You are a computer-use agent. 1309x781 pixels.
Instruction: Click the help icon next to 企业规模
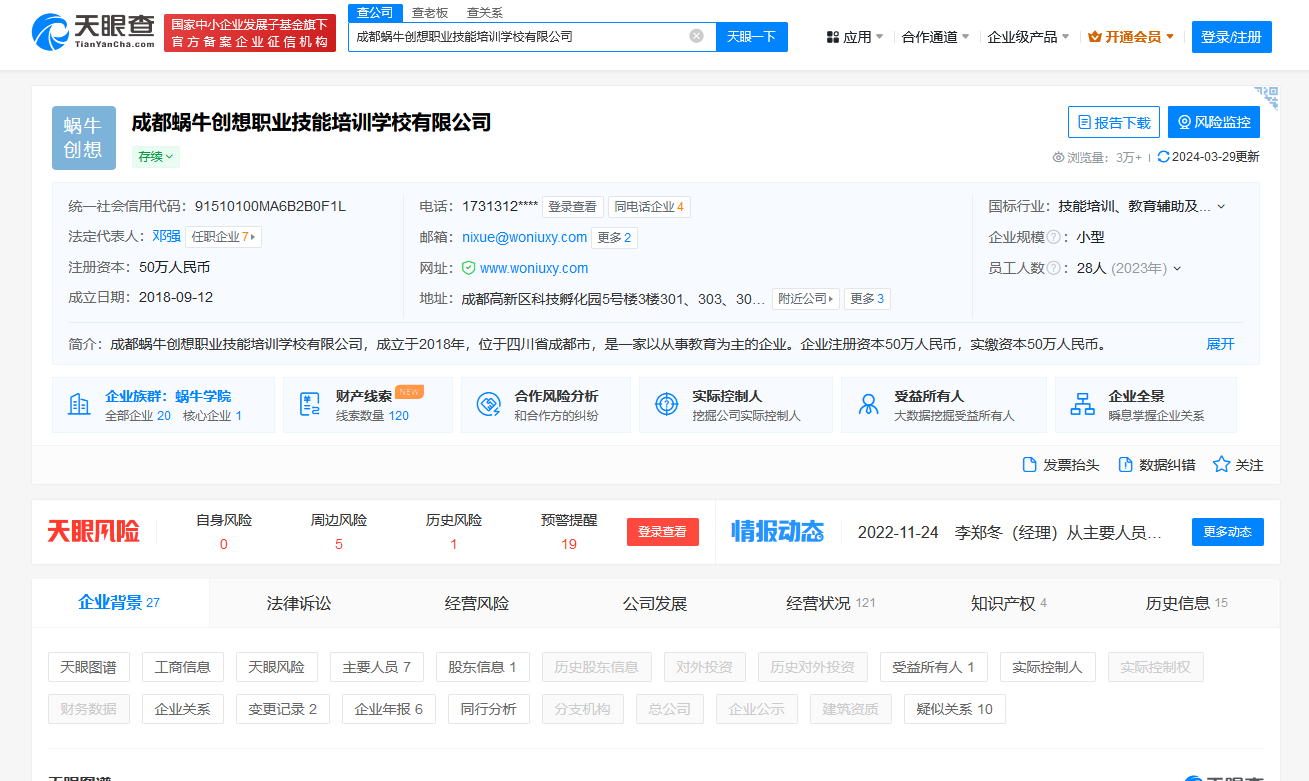[1053, 238]
